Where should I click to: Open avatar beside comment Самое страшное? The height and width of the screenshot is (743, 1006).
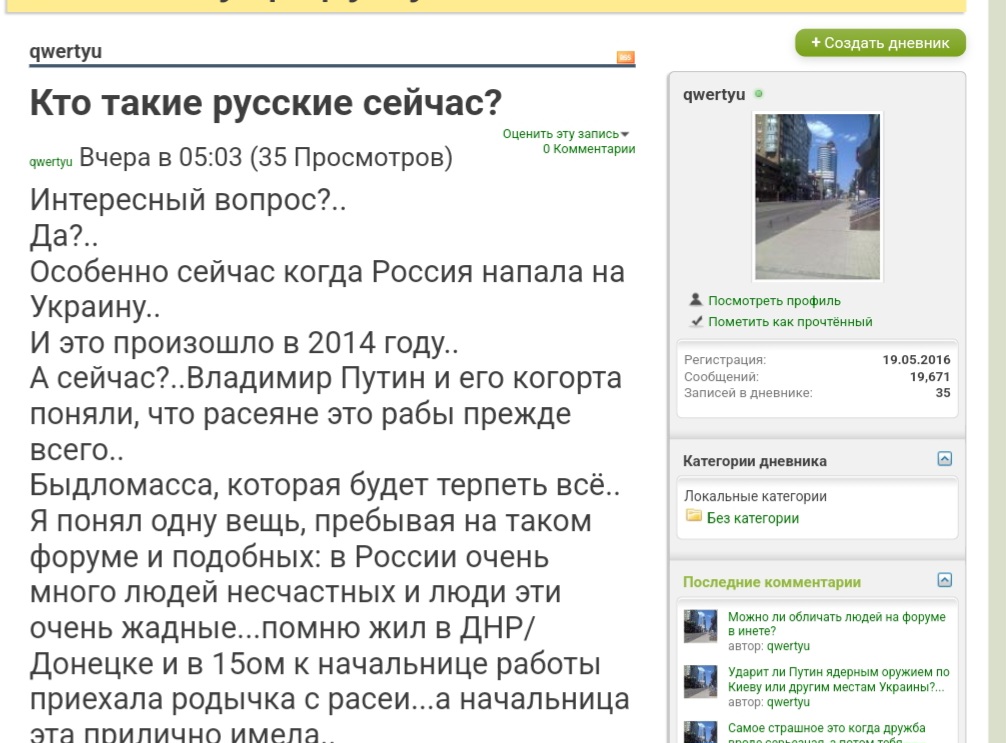pos(700,732)
